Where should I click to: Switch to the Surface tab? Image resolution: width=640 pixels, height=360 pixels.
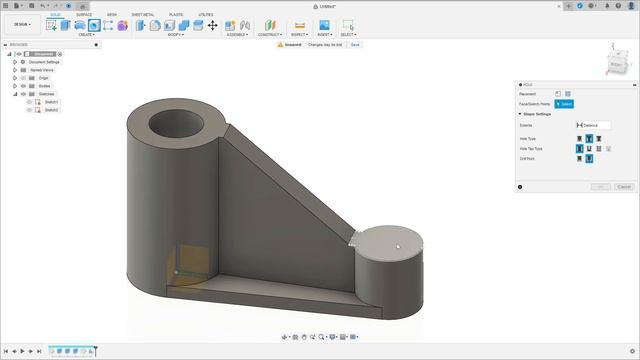pos(84,15)
